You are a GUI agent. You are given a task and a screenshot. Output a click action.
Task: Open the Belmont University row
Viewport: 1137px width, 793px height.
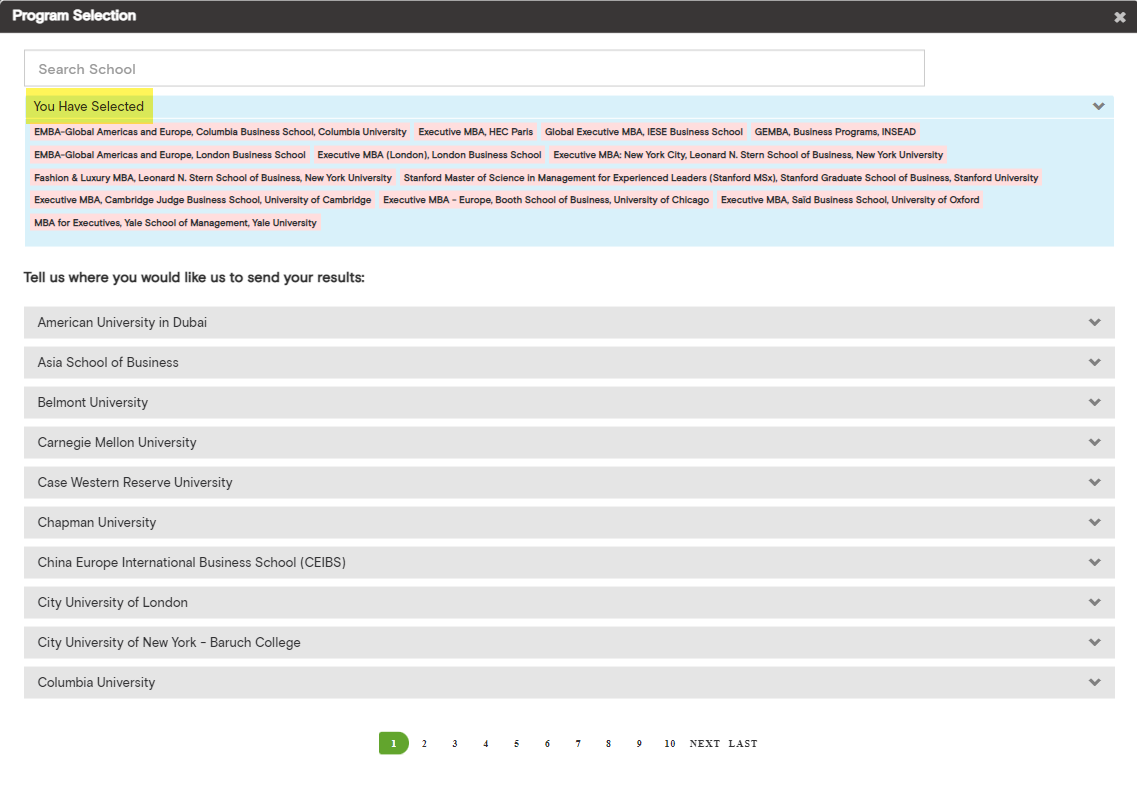[569, 402]
